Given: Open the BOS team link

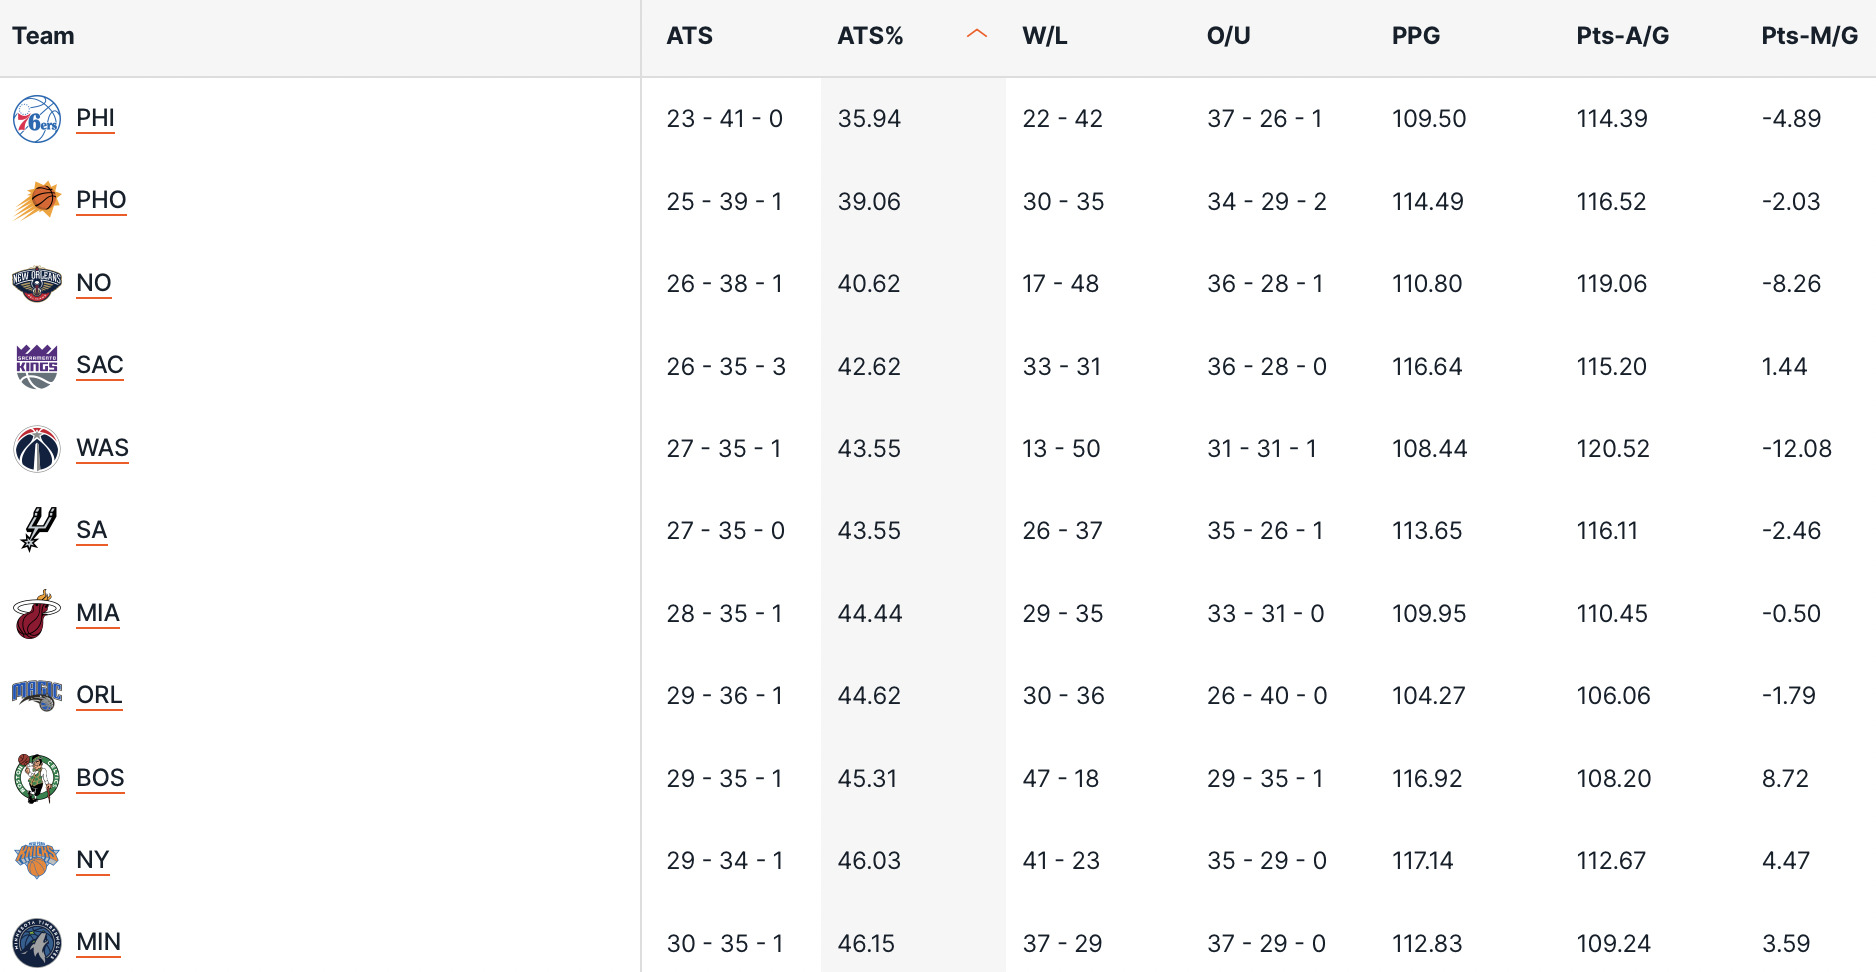Looking at the screenshot, I should tap(100, 778).
